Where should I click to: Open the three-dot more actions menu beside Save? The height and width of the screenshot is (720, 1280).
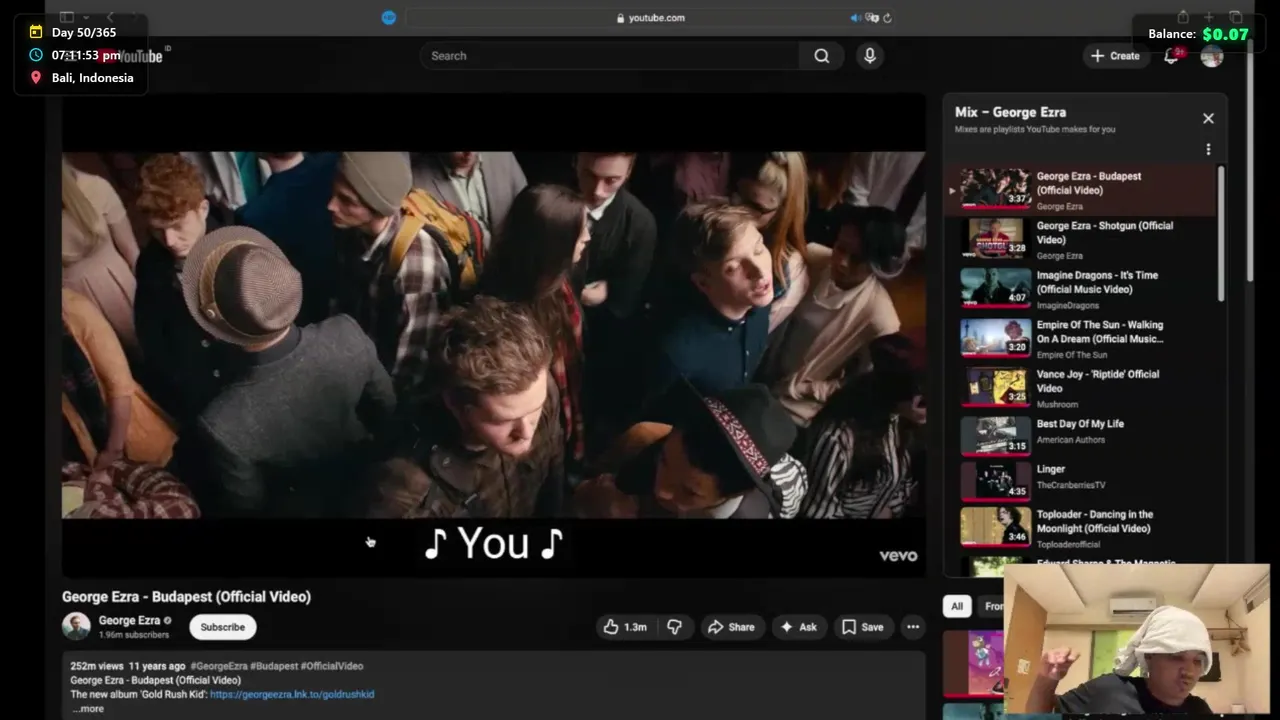[913, 627]
